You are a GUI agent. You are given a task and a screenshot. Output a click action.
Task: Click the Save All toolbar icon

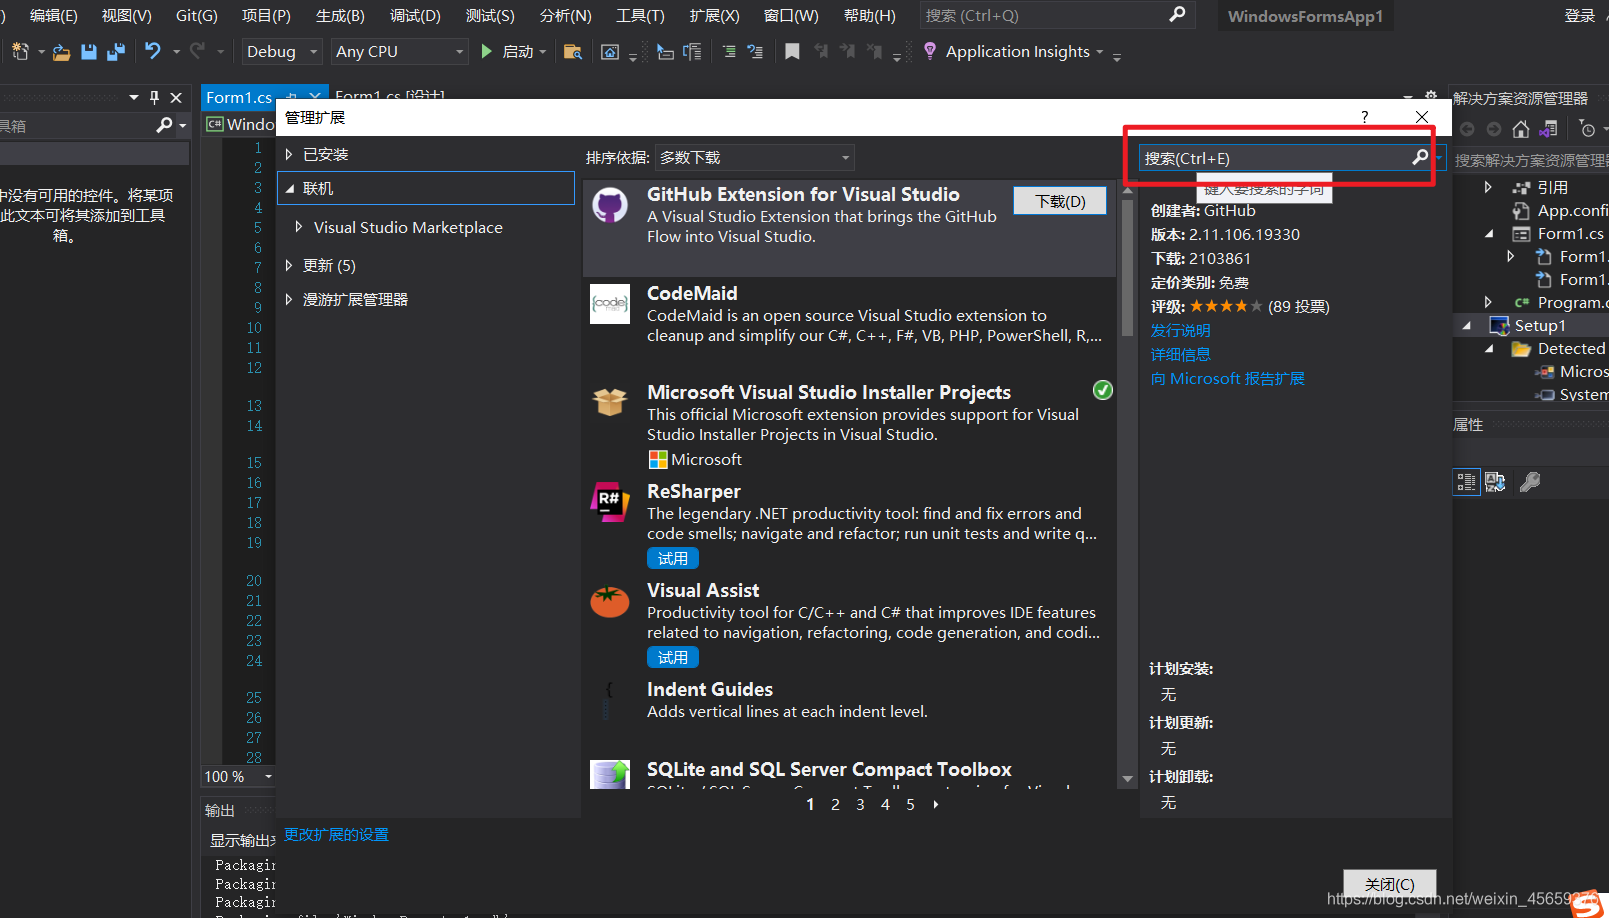coord(116,52)
